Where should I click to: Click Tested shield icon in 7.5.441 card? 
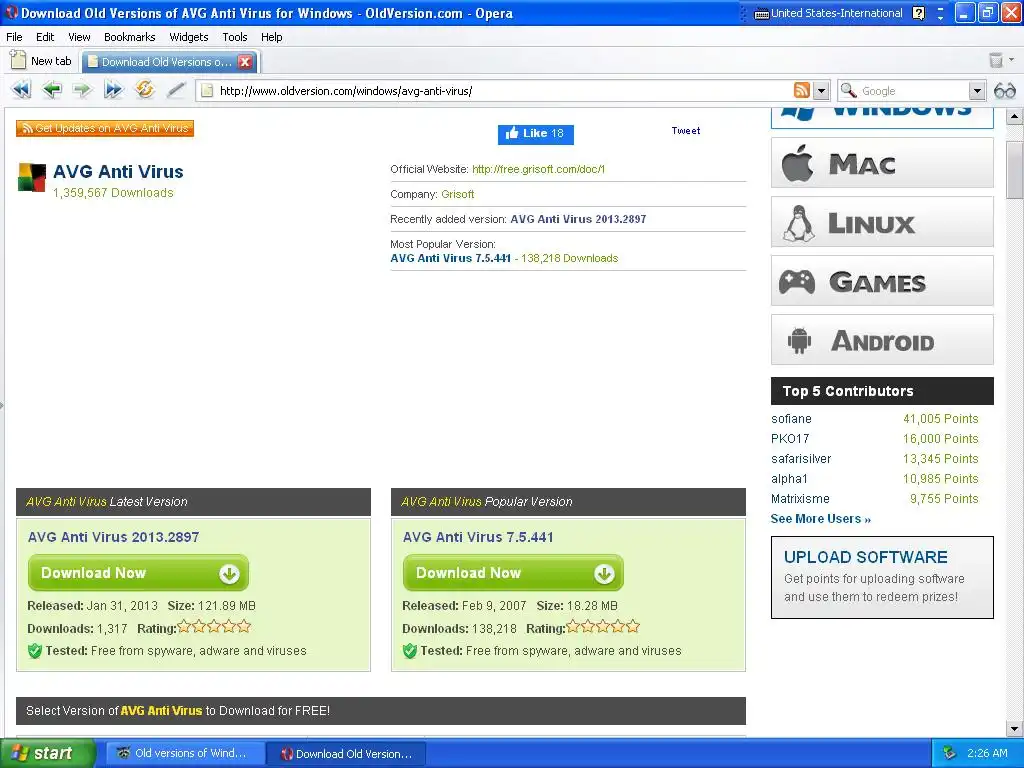pyautogui.click(x=409, y=650)
